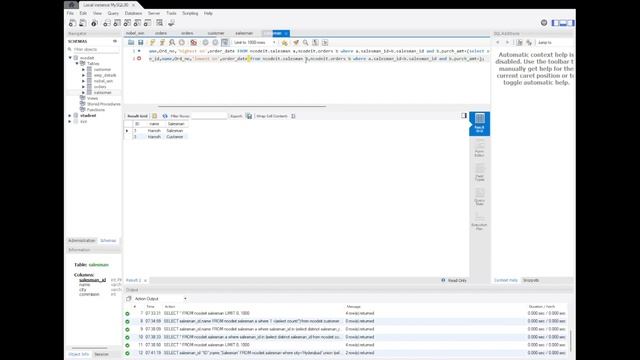Click the Filter Rows input field
Image resolution: width=640 pixels, height=360 pixels.
[x=209, y=116]
